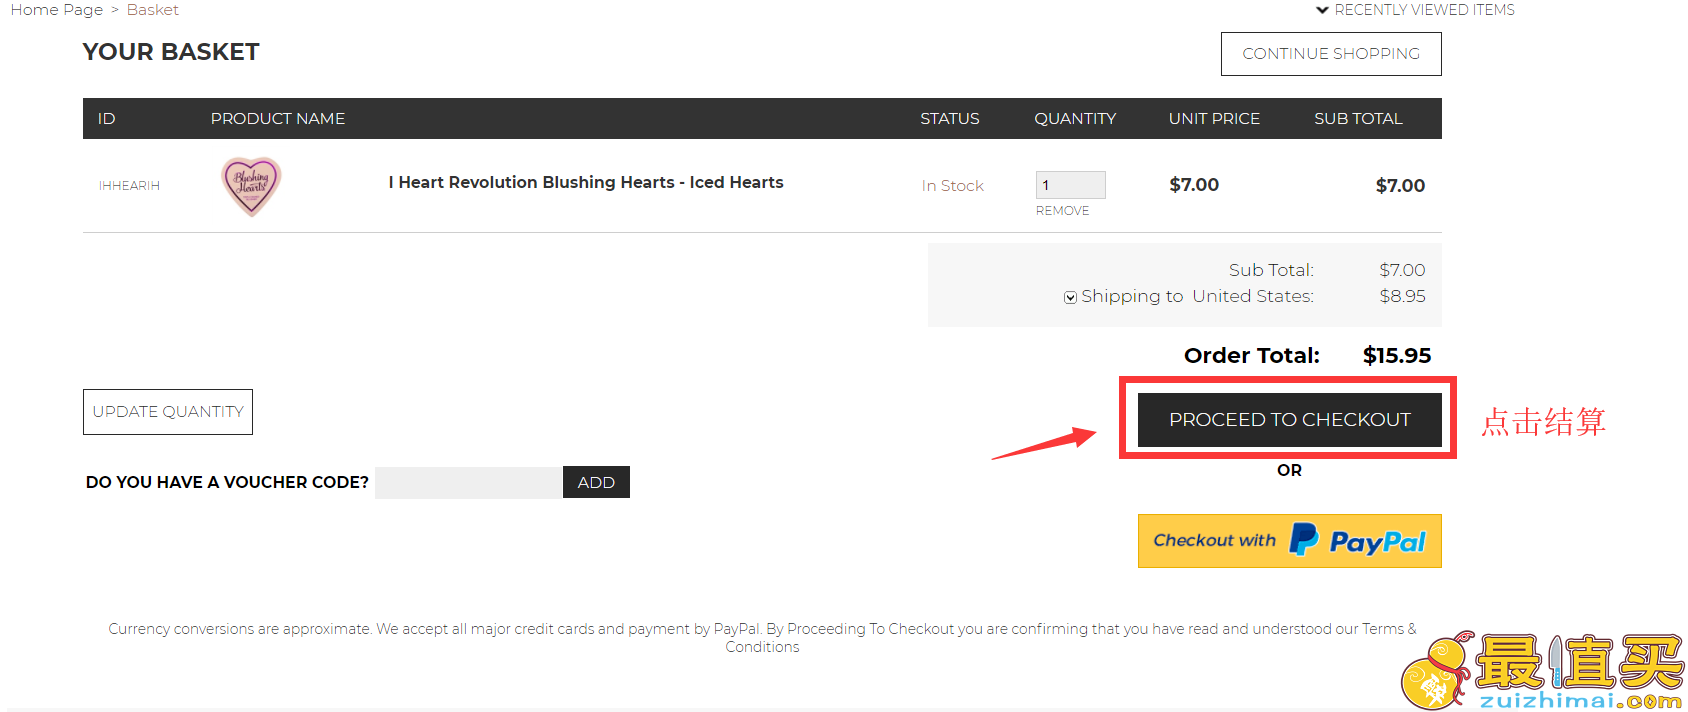Add the voucher code
The width and height of the screenshot is (1688, 712).
596,482
